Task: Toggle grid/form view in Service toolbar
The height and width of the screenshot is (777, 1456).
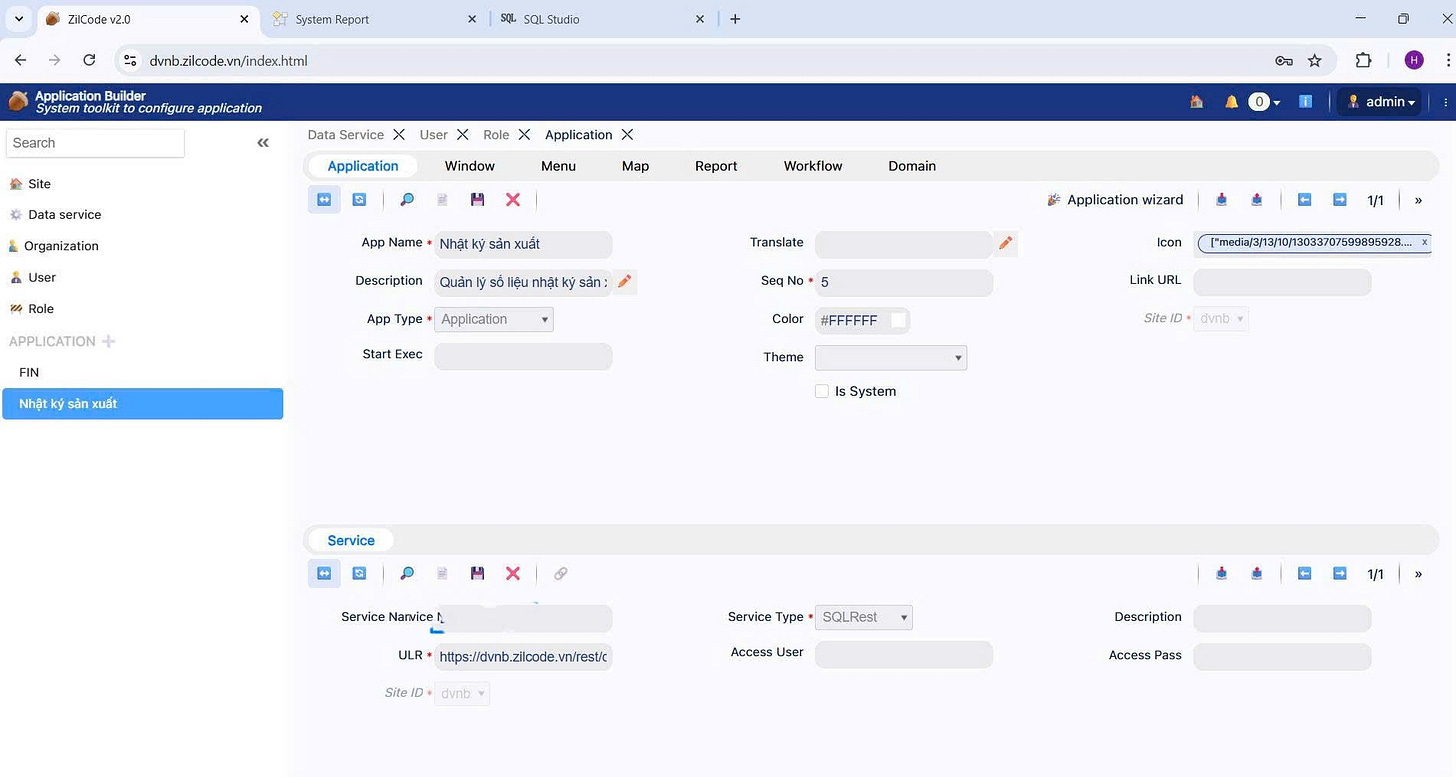Action: 324,574
